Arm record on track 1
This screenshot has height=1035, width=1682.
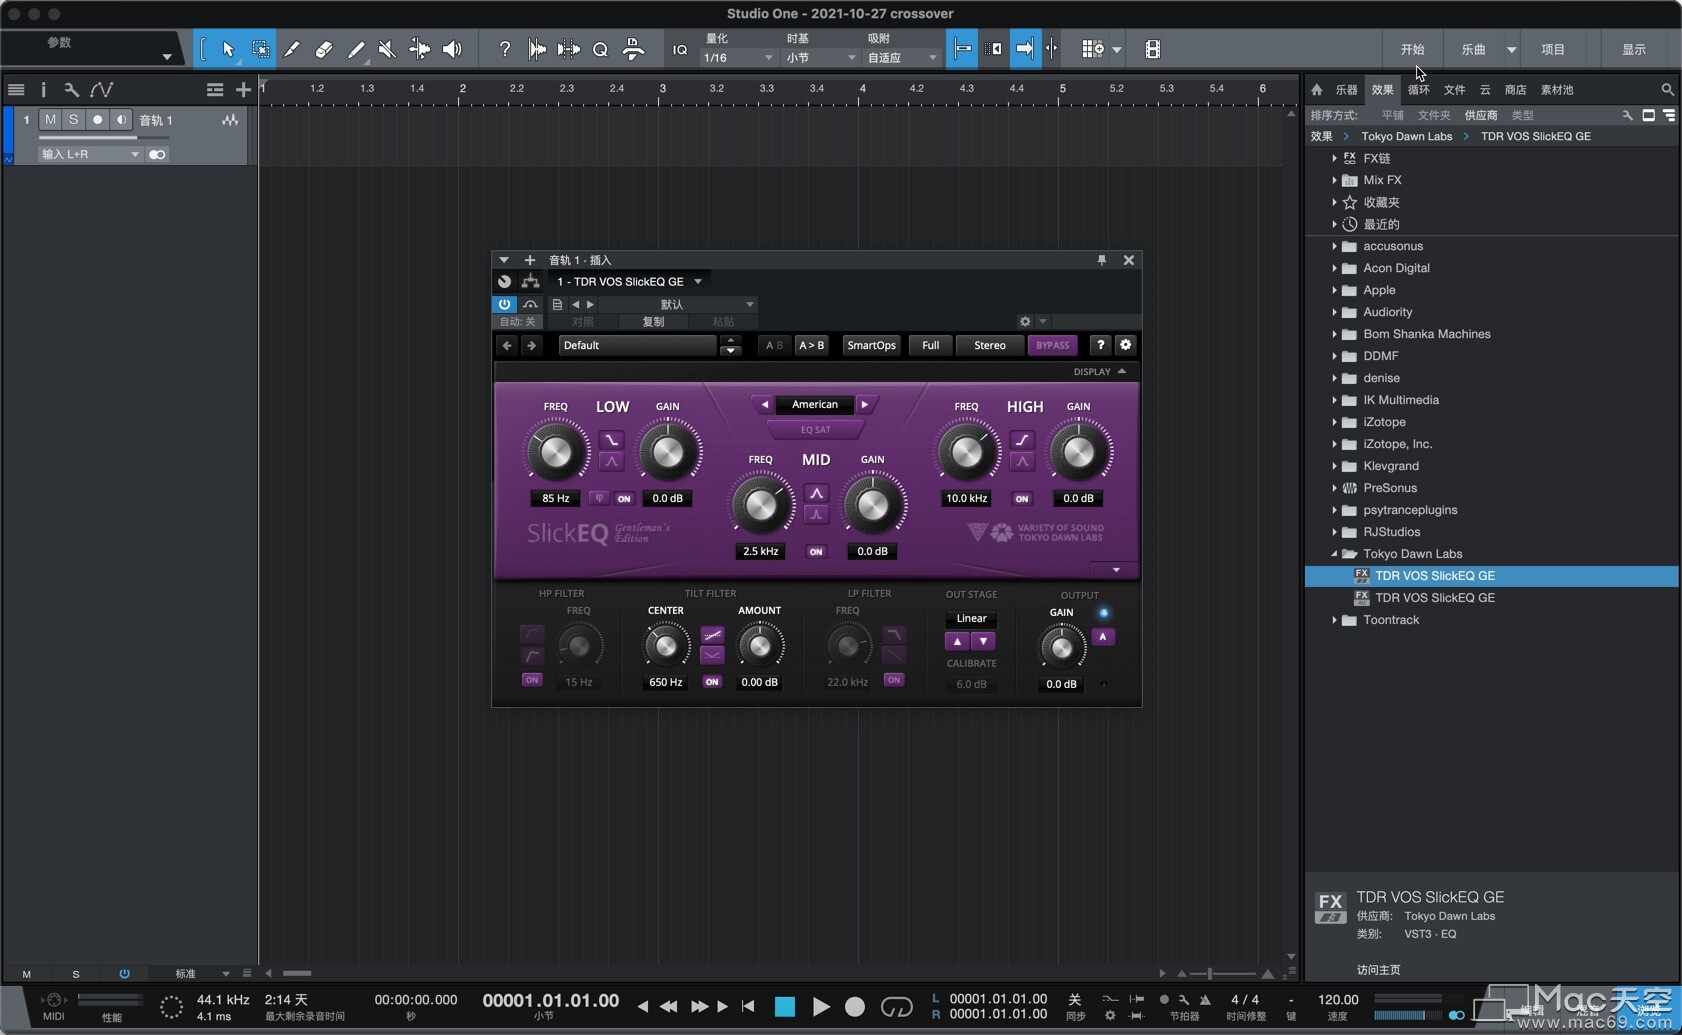click(97, 120)
